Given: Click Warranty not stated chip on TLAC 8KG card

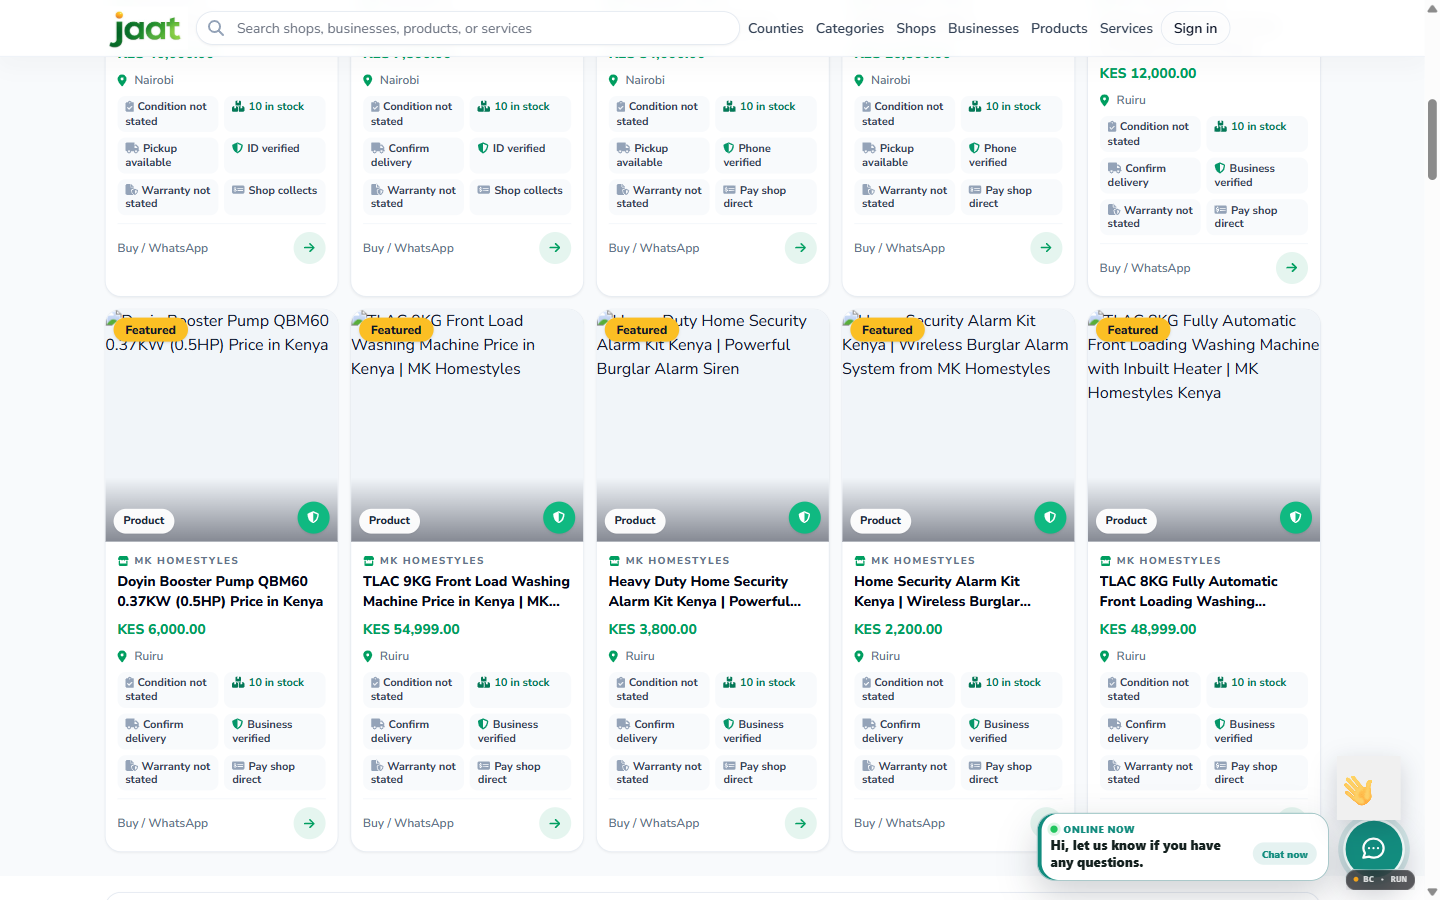Looking at the screenshot, I should 1150,773.
